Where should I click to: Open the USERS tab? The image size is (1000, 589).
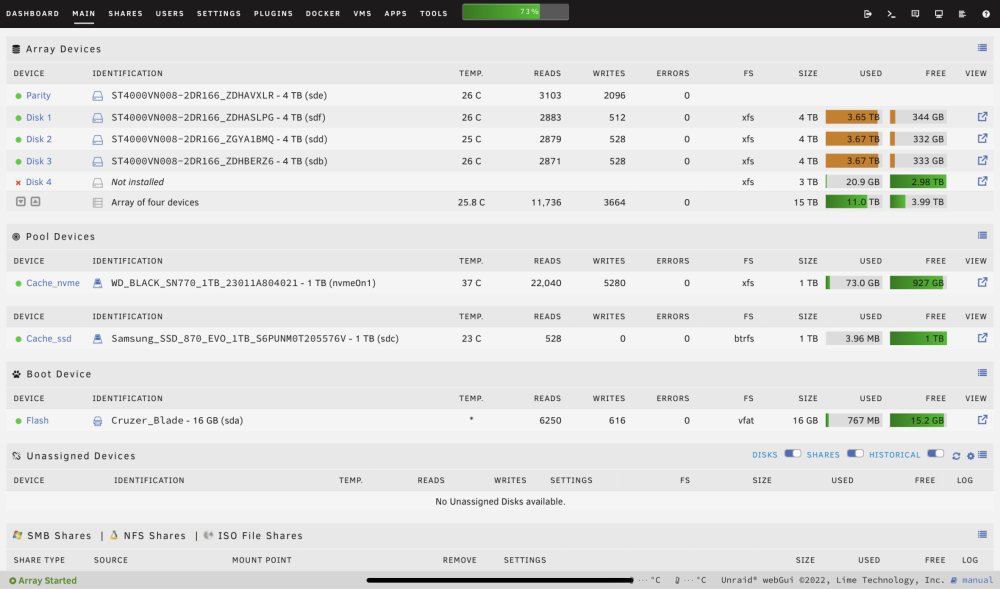click(x=170, y=13)
